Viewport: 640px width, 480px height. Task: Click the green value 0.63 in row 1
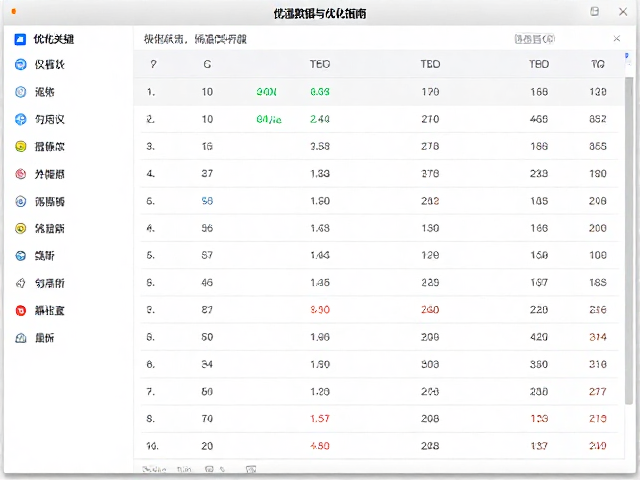click(320, 92)
